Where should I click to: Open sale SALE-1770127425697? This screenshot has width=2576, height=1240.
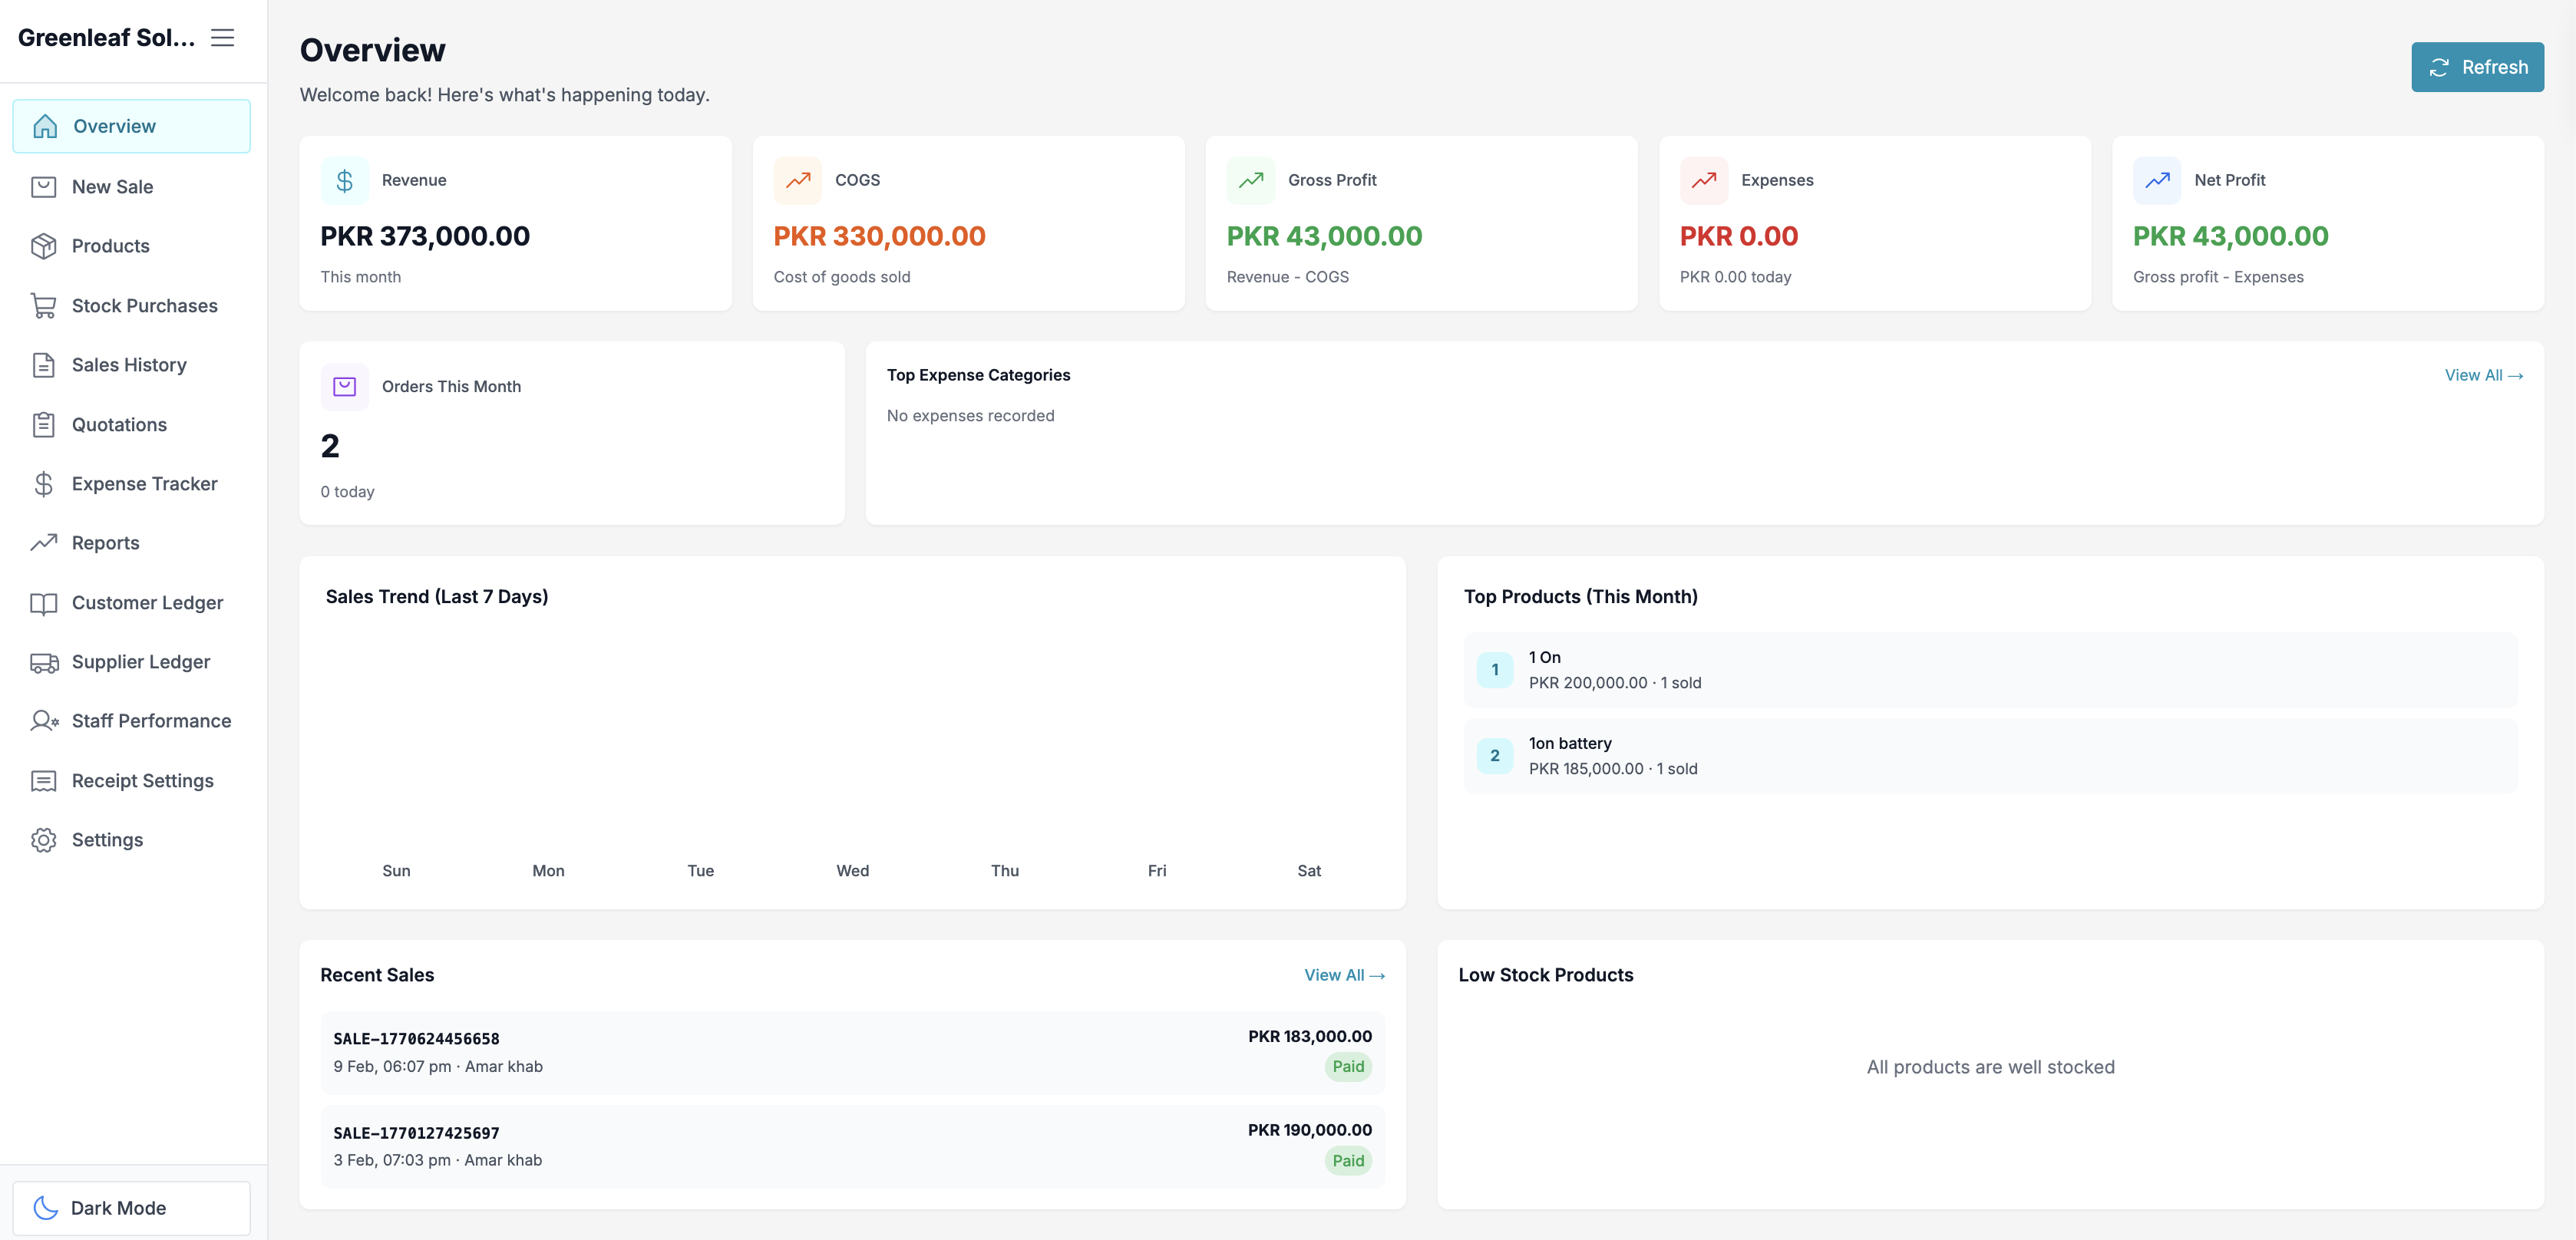852,1146
